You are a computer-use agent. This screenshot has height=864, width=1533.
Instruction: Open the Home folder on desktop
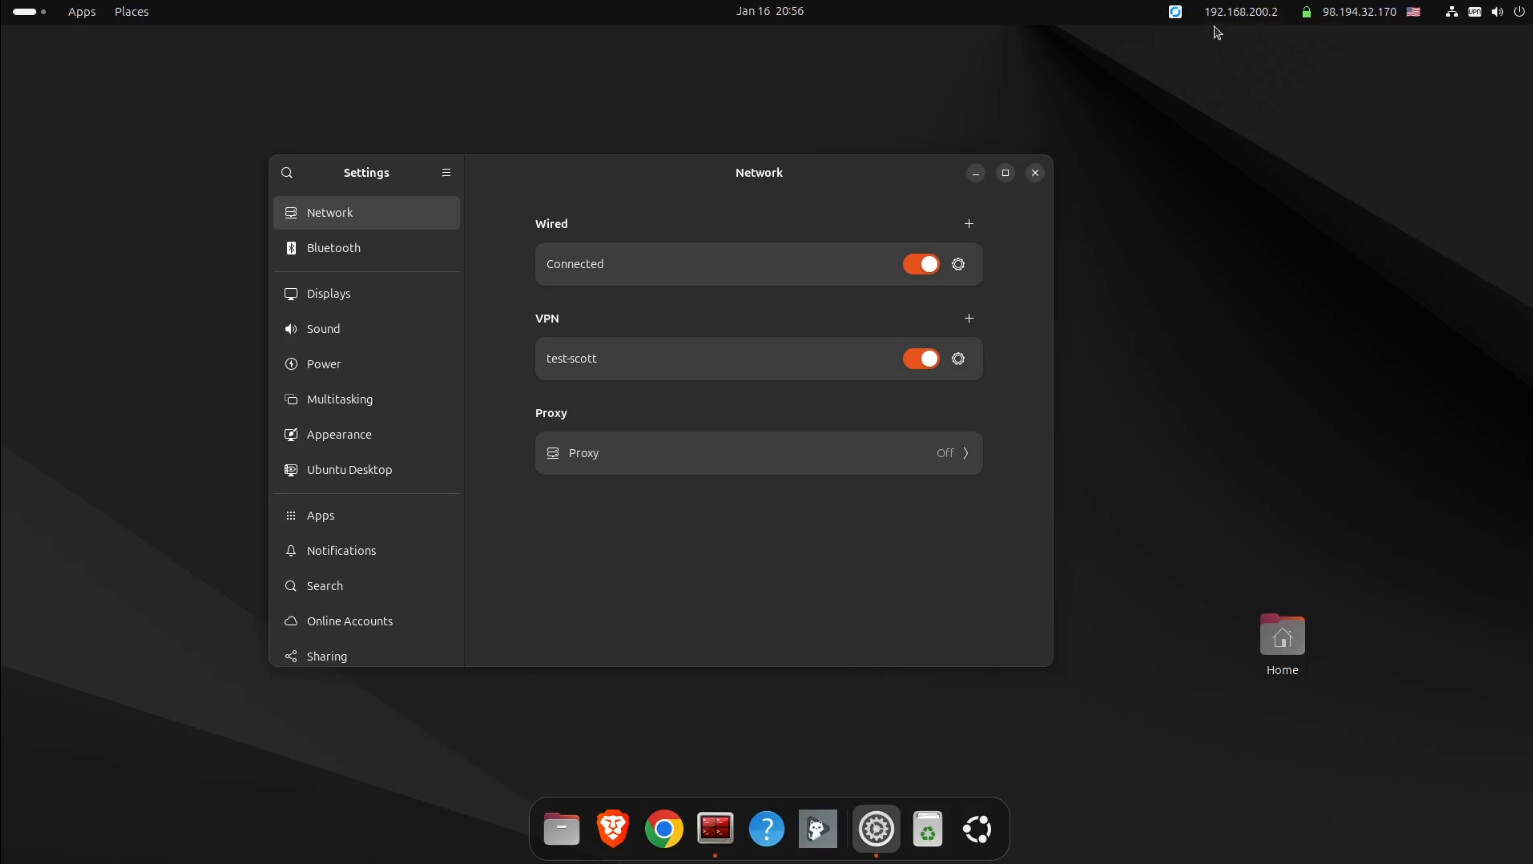coord(1282,637)
